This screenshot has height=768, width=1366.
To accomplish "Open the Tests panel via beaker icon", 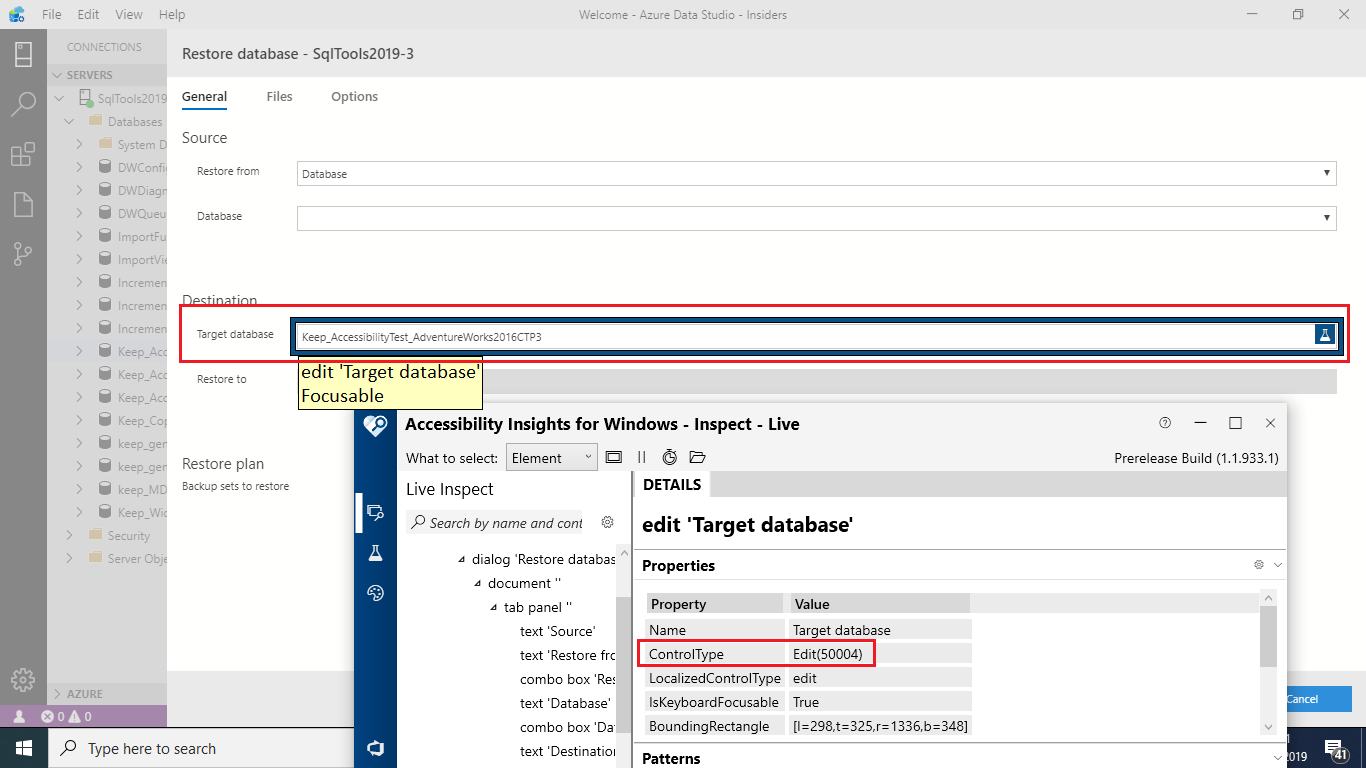I will 375,552.
